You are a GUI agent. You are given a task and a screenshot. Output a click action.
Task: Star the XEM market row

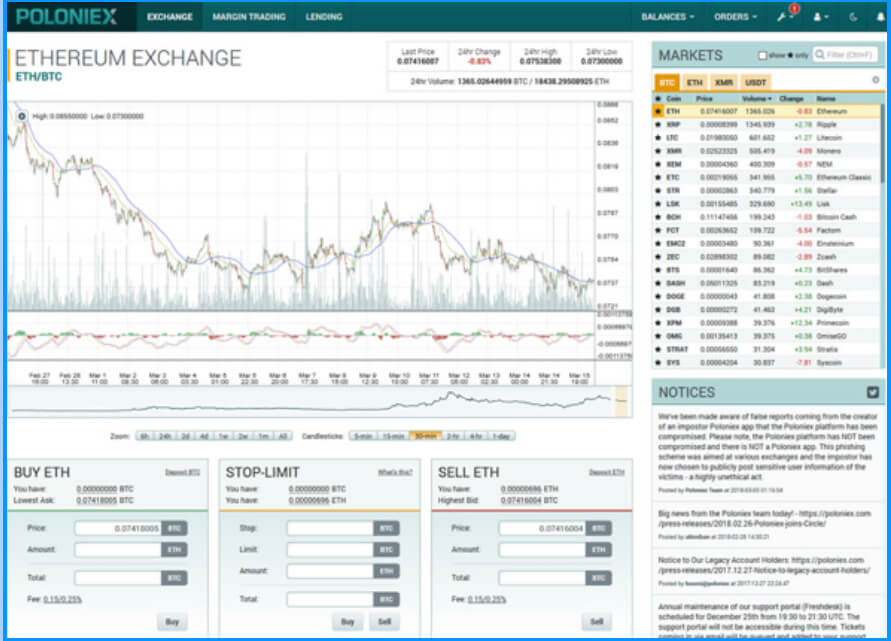pyautogui.click(x=658, y=164)
